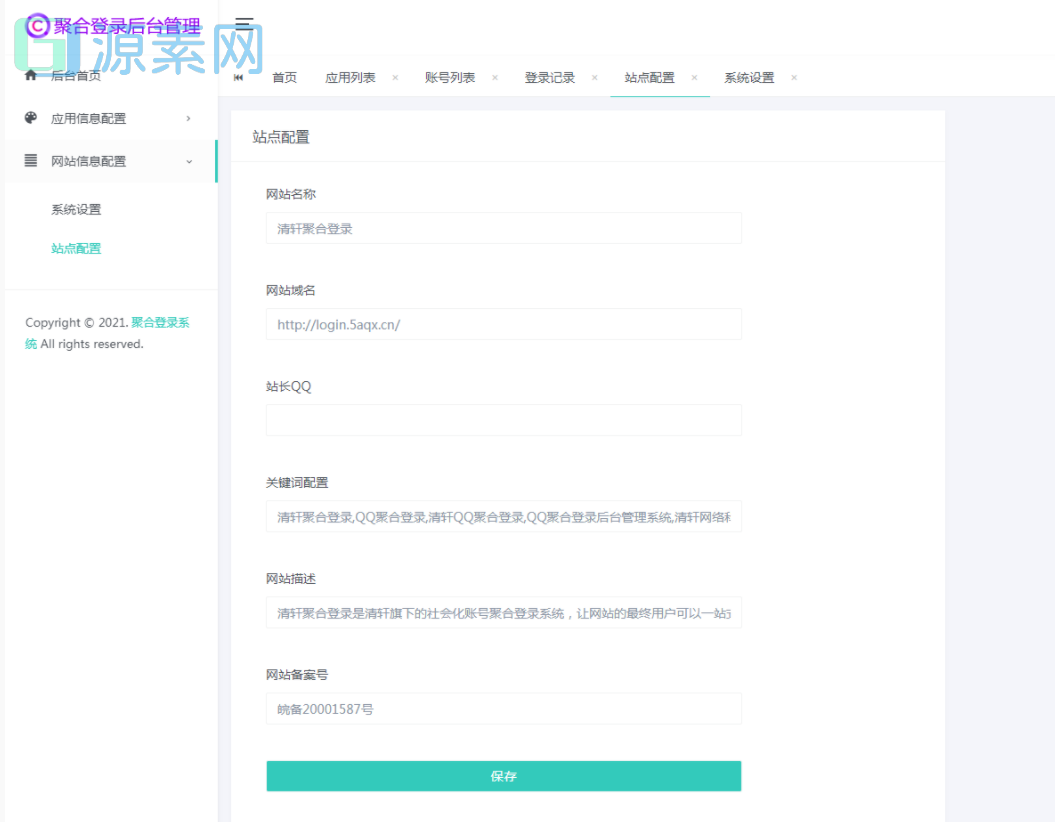Click the rewind-style tab collapse icon
Viewport: 1055px width, 822px height.
pos(239,76)
